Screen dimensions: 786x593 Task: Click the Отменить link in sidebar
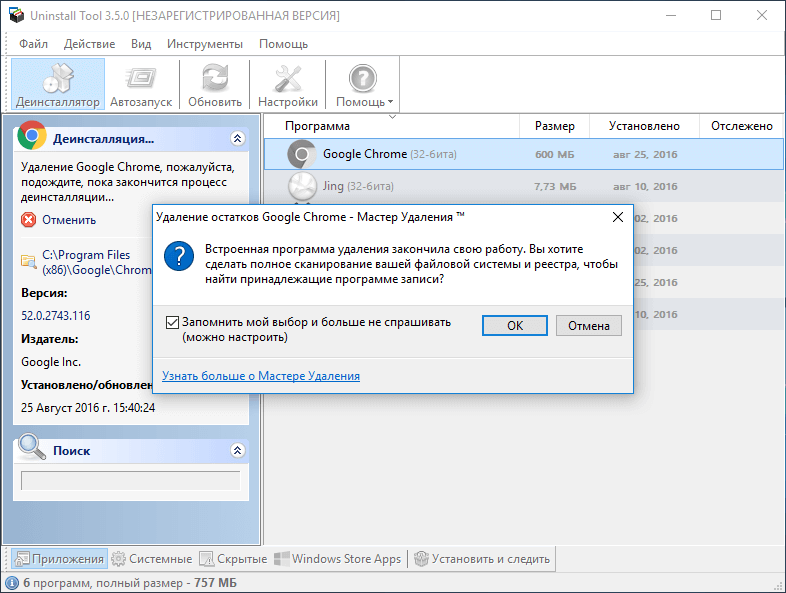(69, 220)
